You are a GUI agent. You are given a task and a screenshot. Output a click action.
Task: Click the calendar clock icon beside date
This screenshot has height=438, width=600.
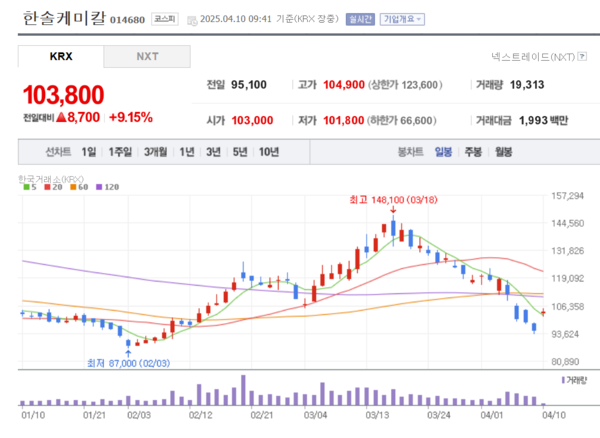[x=192, y=20]
